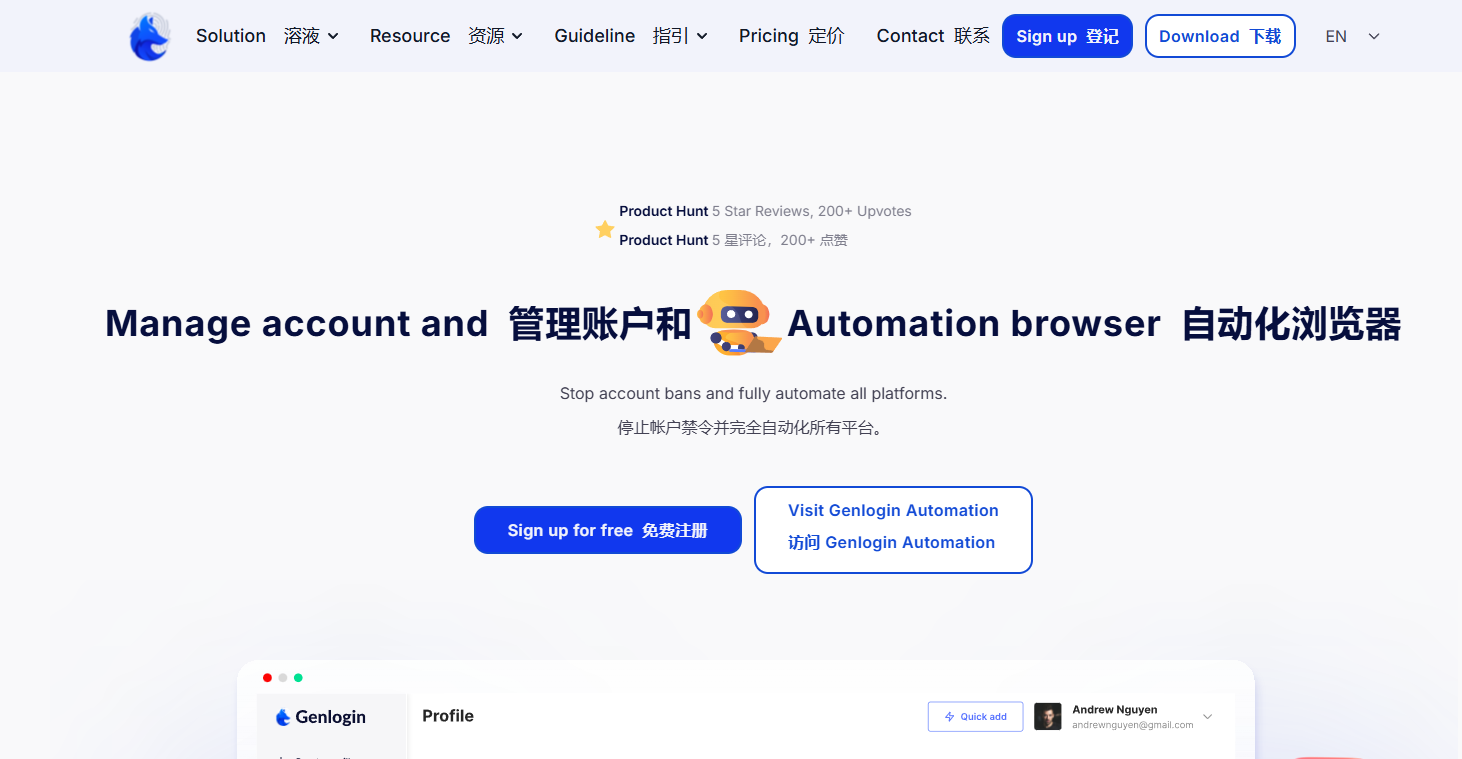
Task: Expand the Andrew Nguyen account chevron
Action: [x=1207, y=717]
